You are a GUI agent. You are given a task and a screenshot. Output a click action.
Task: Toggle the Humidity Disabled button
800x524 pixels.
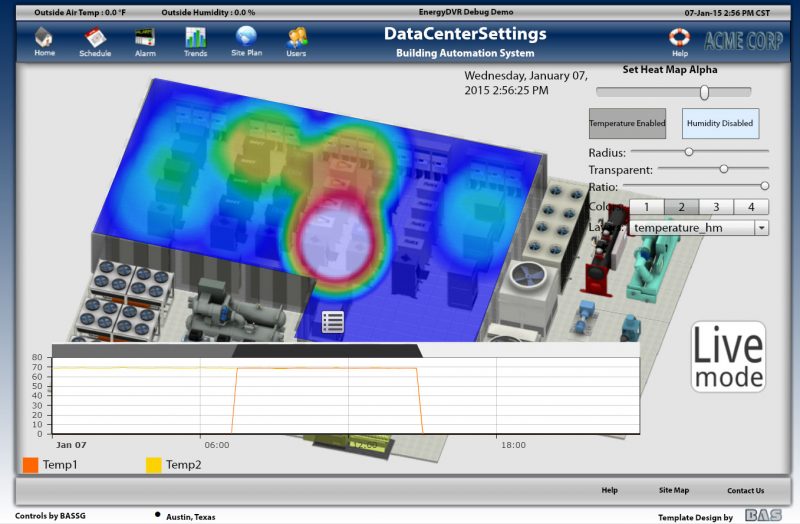click(x=720, y=123)
